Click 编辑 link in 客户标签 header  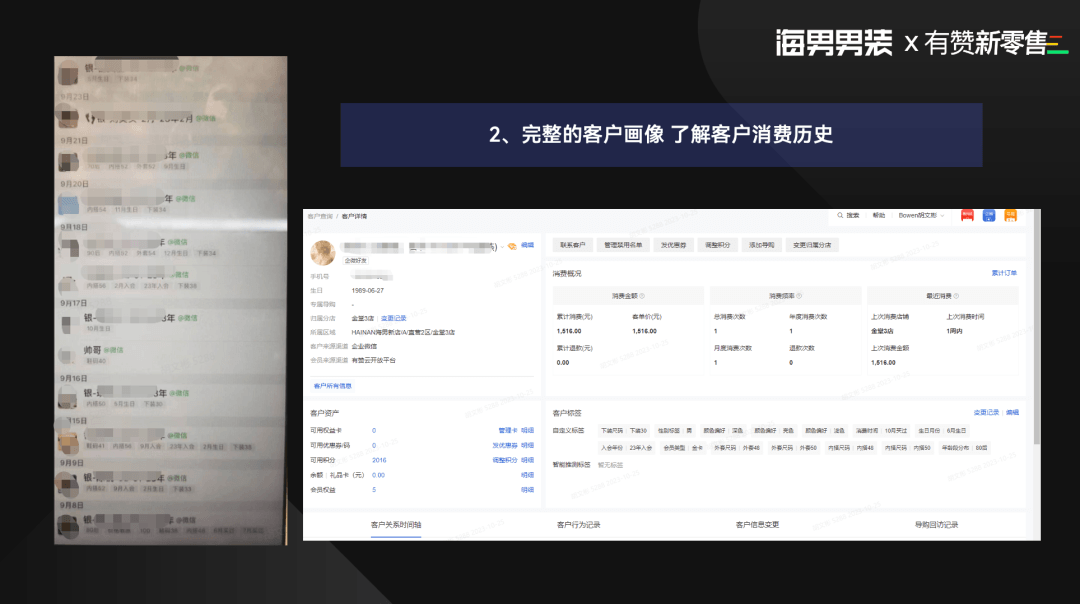[1012, 413]
